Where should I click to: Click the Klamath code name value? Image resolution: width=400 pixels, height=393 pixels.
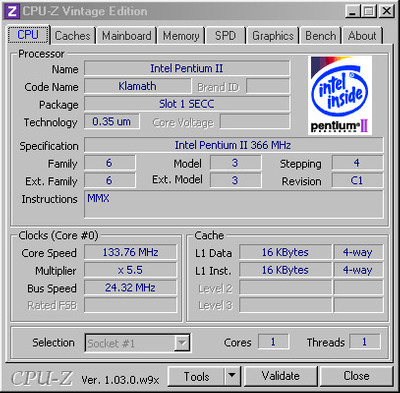click(x=137, y=86)
